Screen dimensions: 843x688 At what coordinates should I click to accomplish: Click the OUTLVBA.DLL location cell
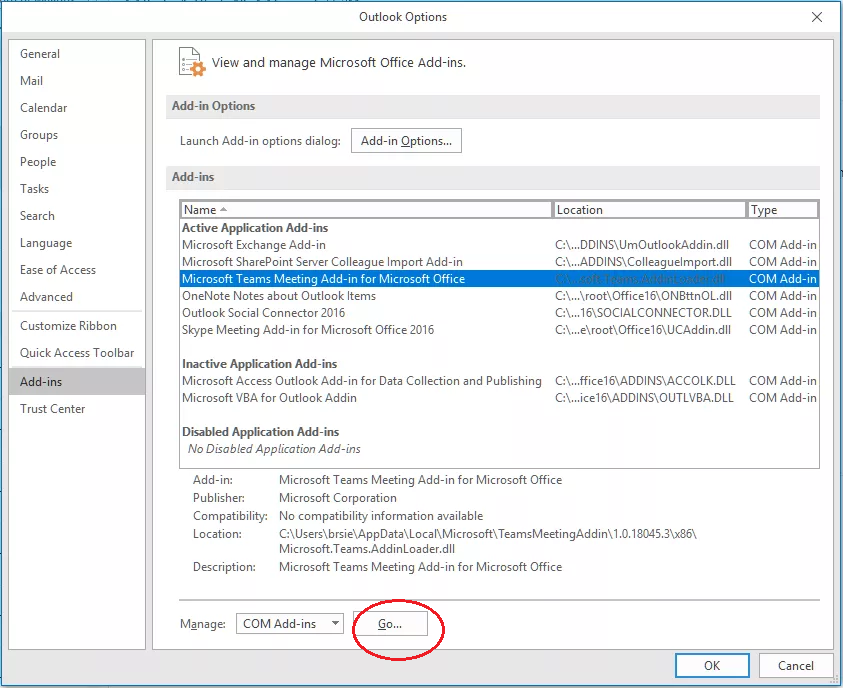click(644, 398)
